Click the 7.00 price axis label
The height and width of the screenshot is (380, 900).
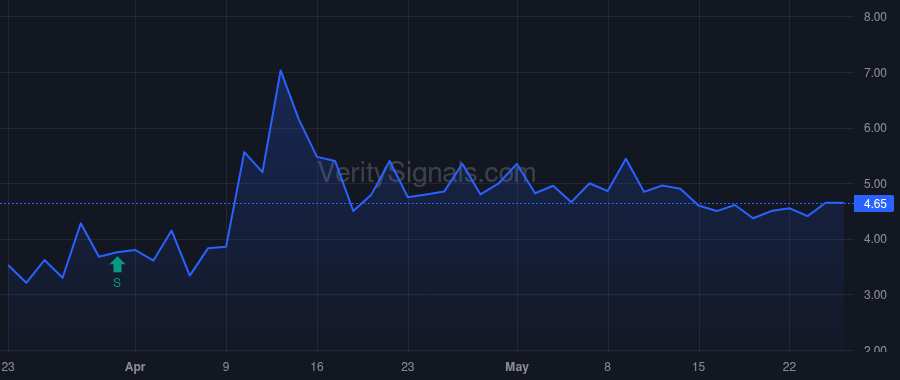(875, 73)
